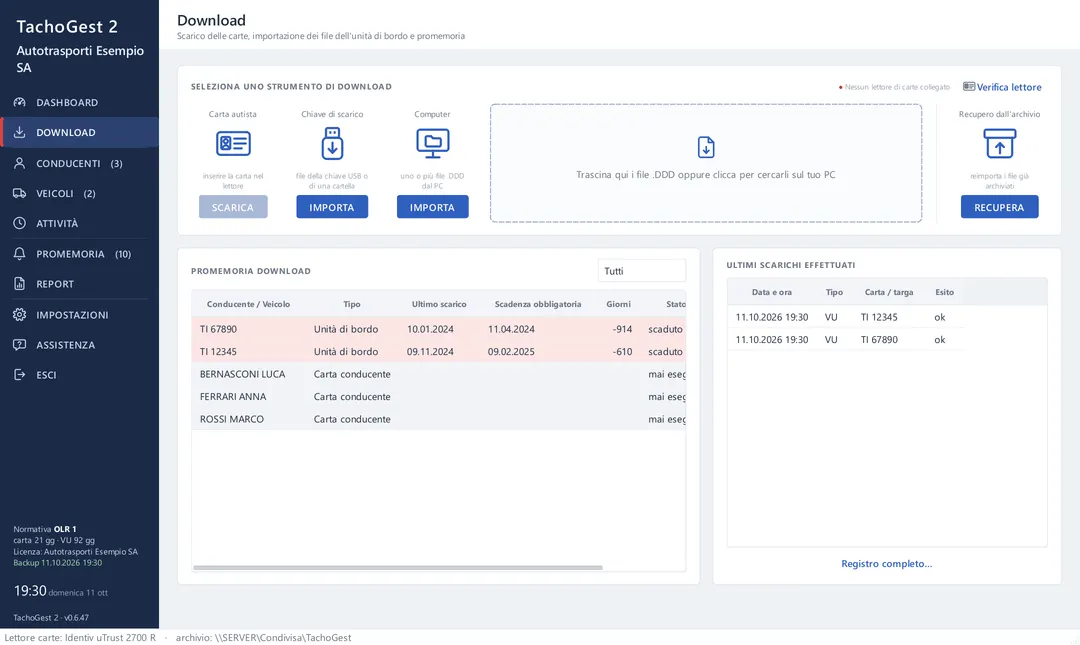Open the Registro completo link
This screenshot has height=645, width=1080.
[886, 564]
